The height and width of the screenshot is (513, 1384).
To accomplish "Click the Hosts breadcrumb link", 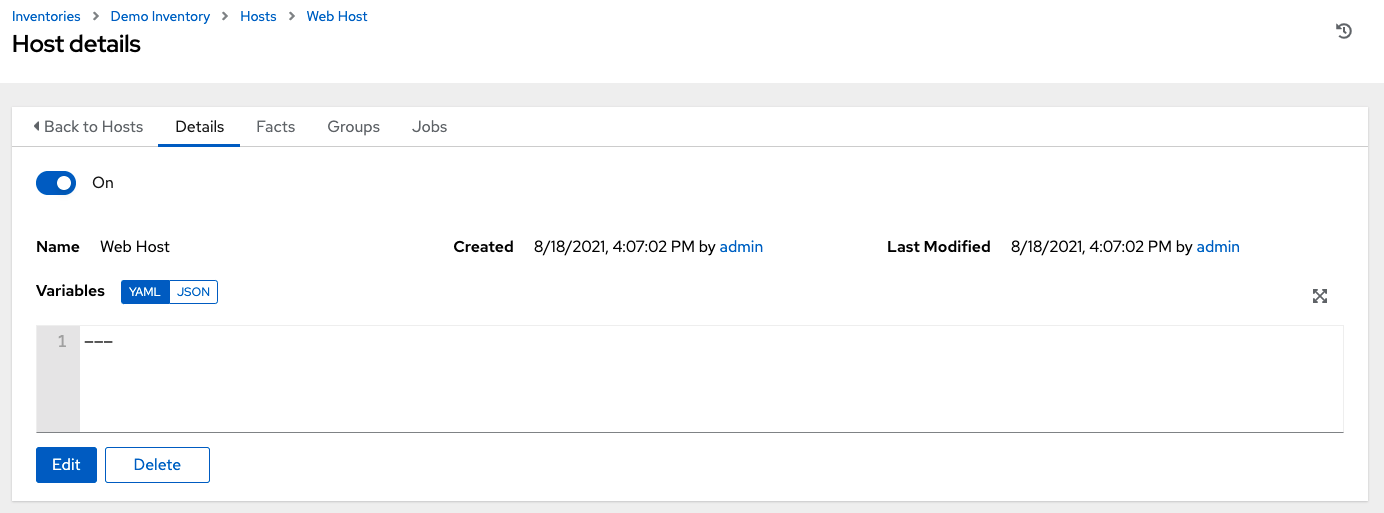I will 258,17.
